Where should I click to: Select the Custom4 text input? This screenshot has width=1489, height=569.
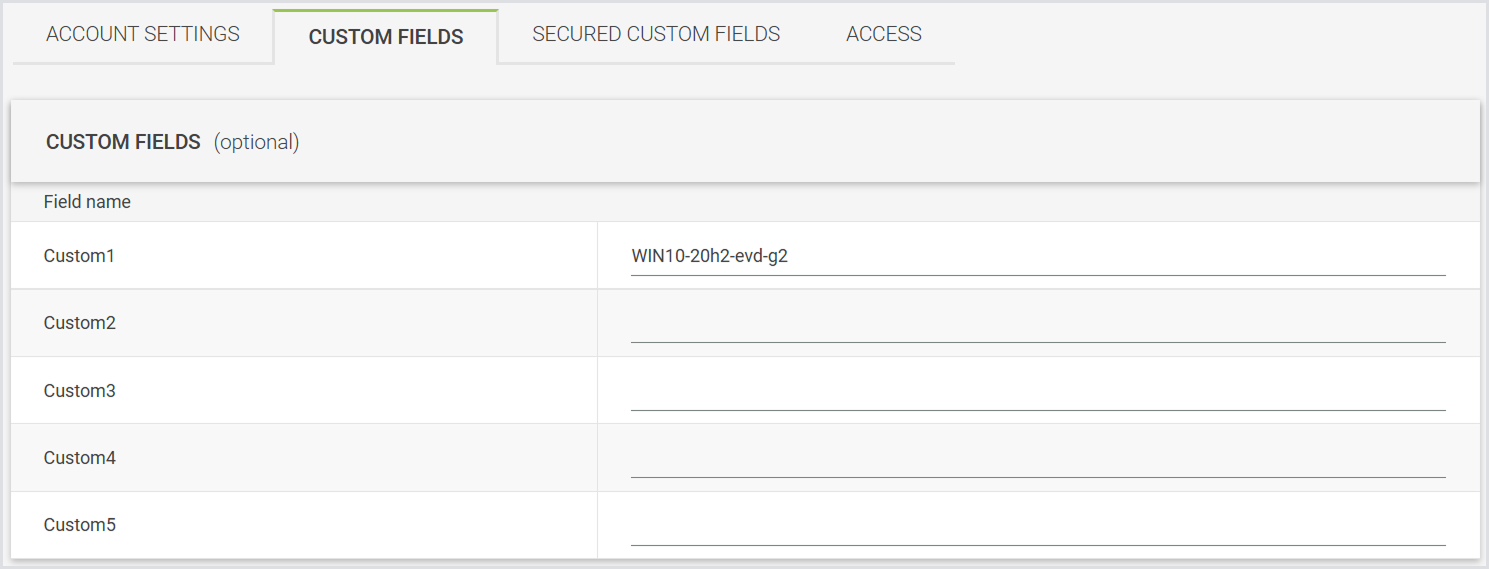coord(1038,459)
